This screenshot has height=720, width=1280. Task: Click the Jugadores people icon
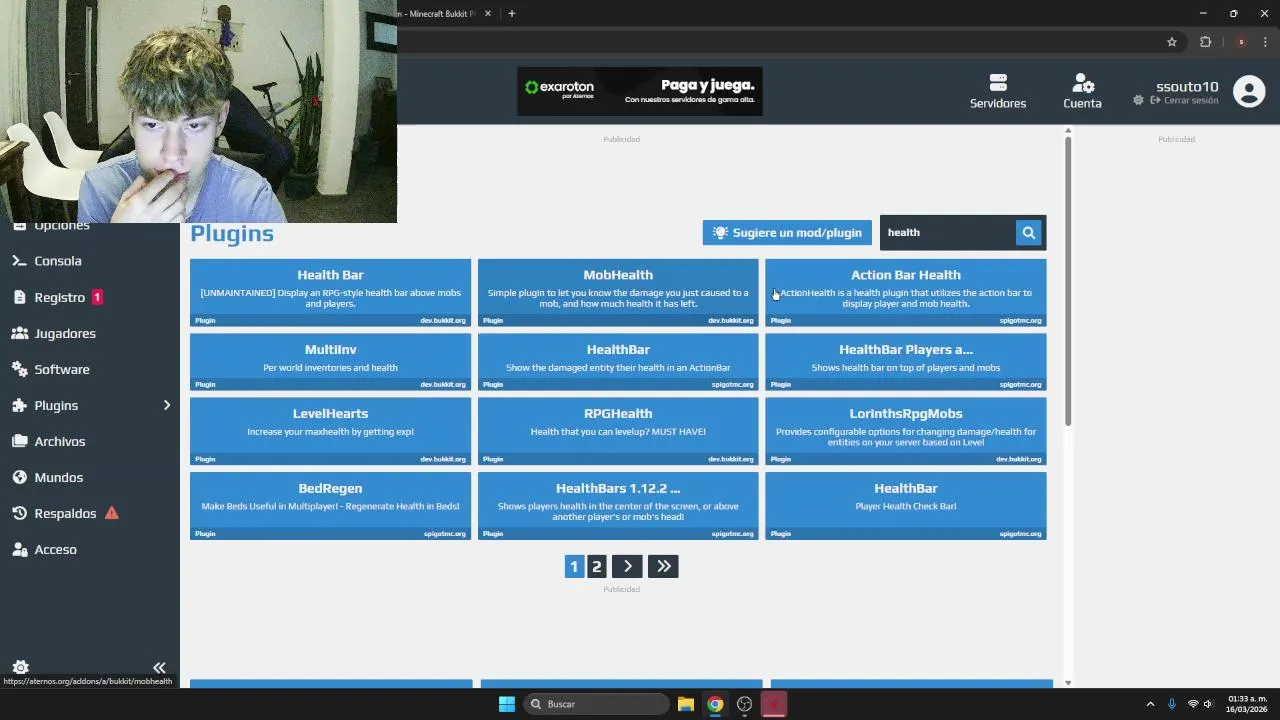click(19, 333)
